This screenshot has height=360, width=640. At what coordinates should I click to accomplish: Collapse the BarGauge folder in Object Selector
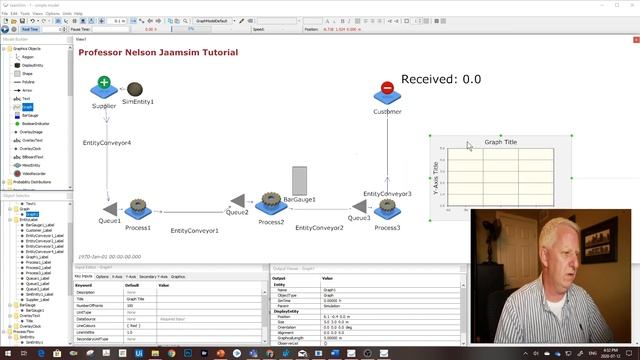tap(10, 305)
